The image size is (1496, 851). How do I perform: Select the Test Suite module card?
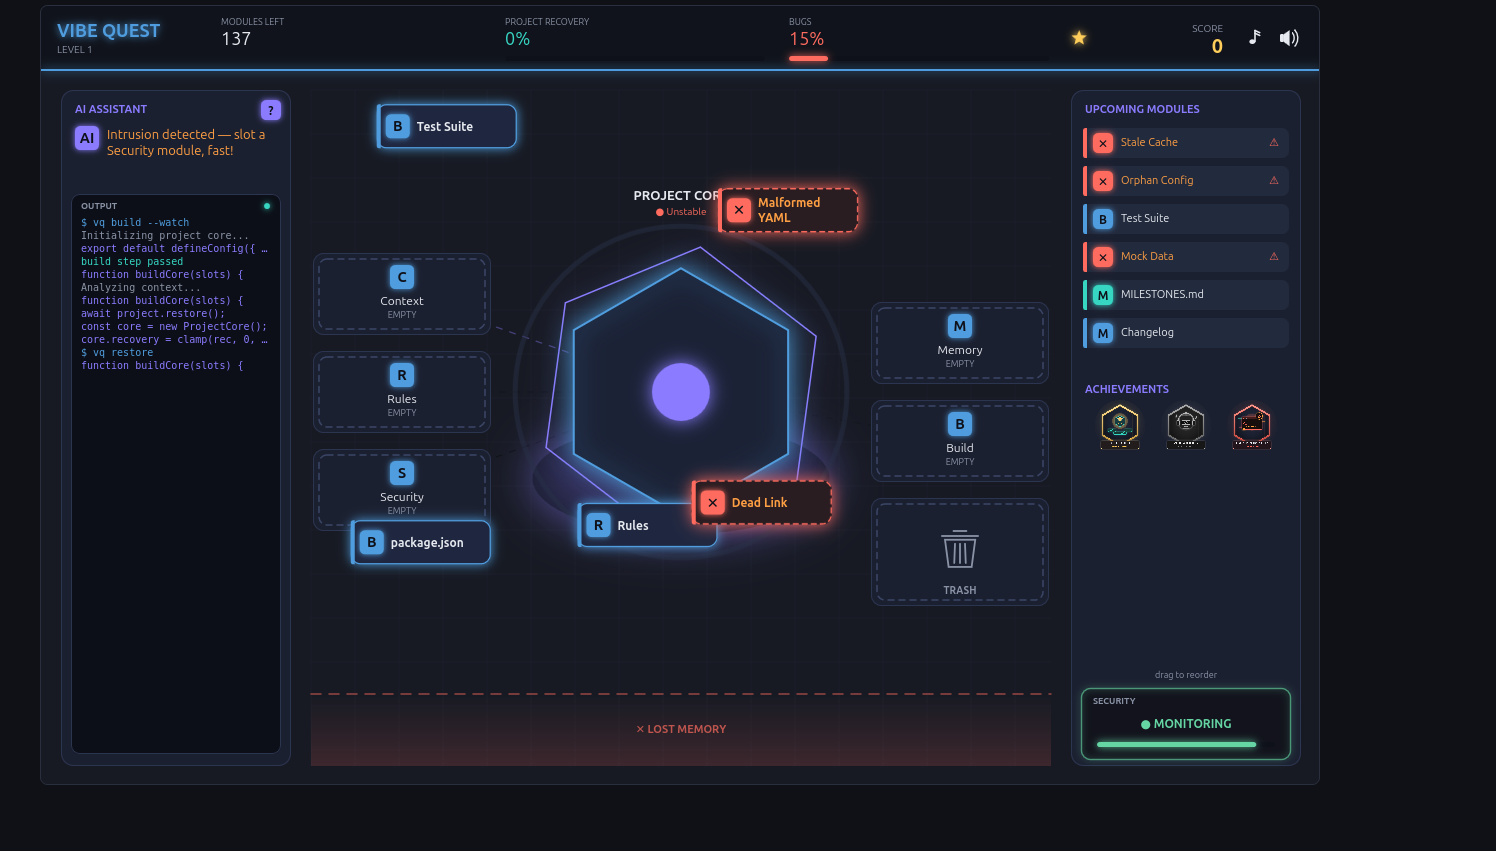[447, 126]
